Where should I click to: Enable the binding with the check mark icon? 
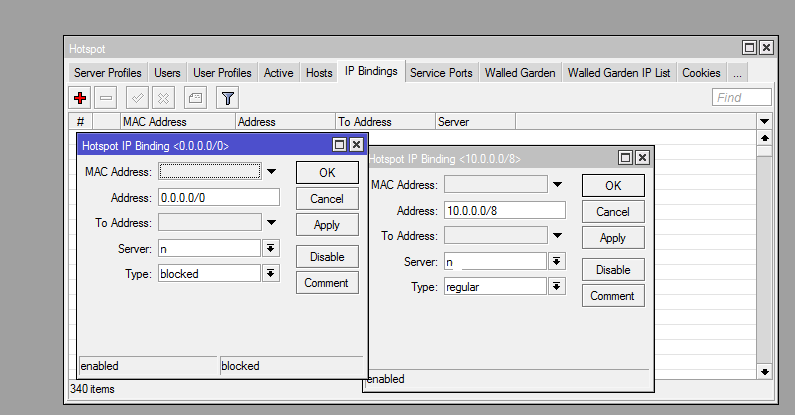137,98
